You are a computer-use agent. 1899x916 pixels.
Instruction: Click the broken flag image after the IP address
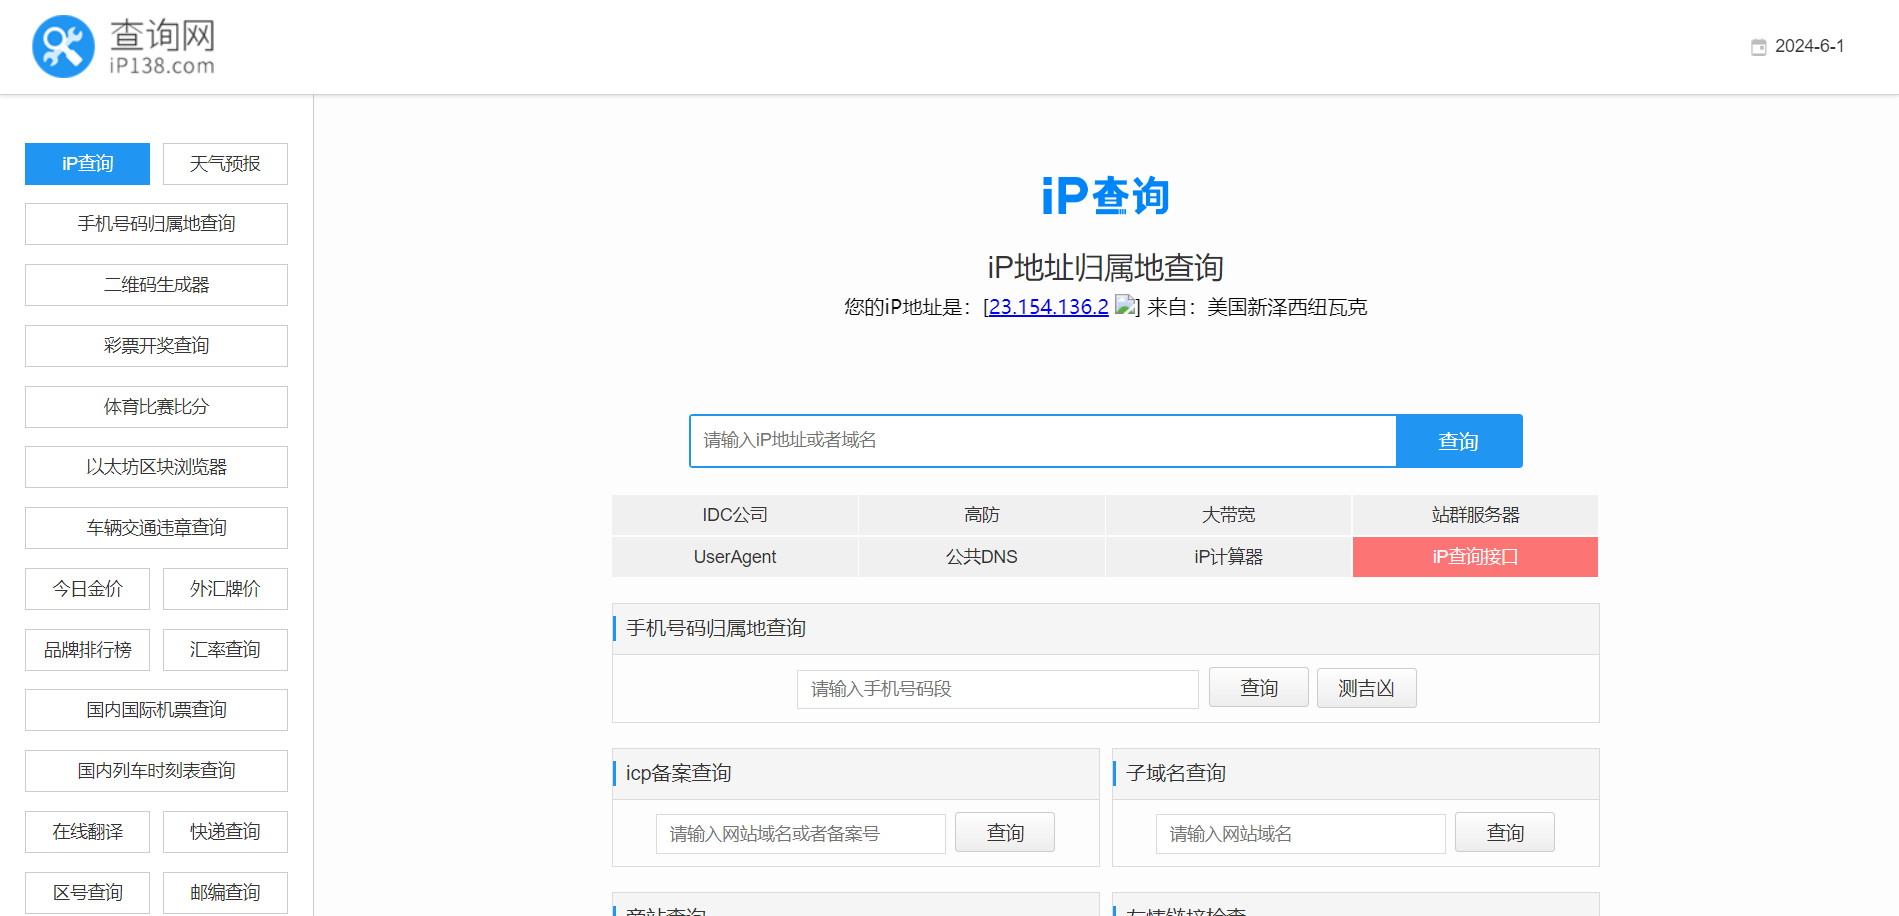(1125, 306)
